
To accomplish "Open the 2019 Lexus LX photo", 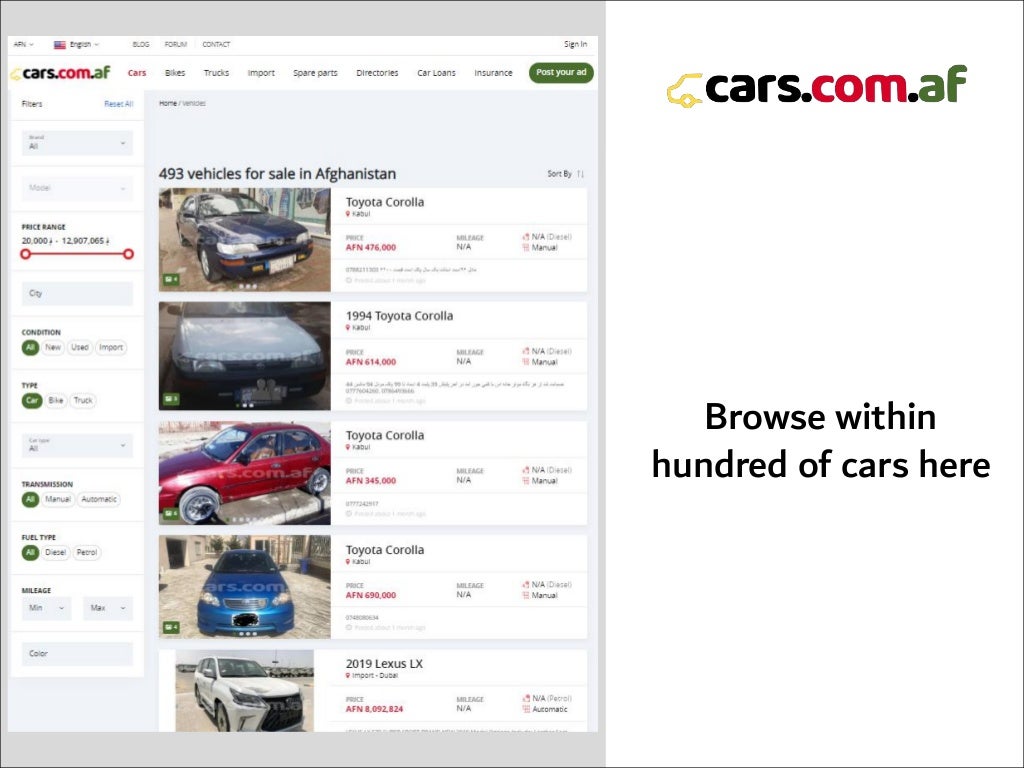I will click(244, 691).
